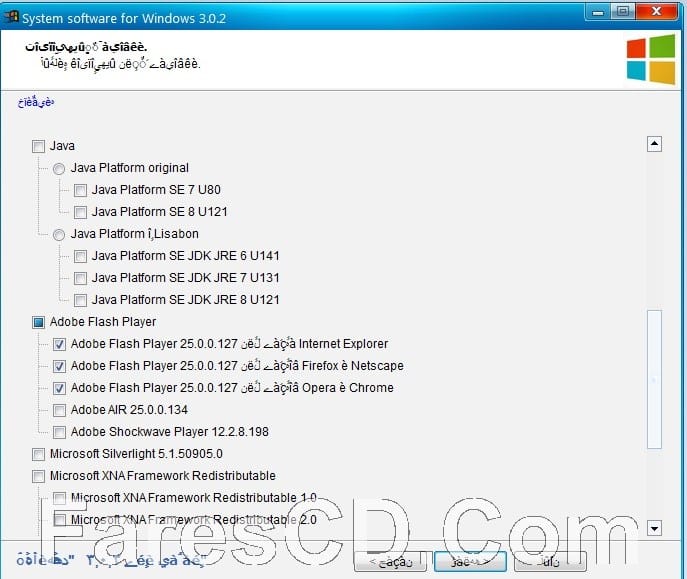Check Java Platform SE 8 U121
Viewport: 687px width, 579px height.
80,212
